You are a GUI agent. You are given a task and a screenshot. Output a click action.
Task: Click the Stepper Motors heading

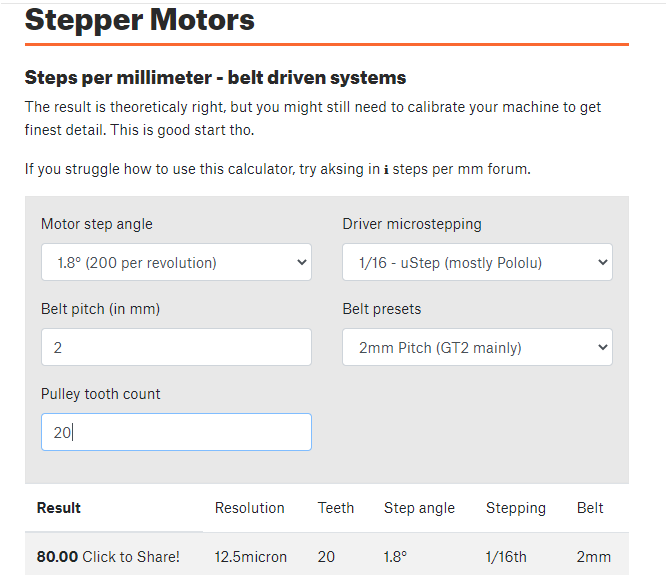140,20
